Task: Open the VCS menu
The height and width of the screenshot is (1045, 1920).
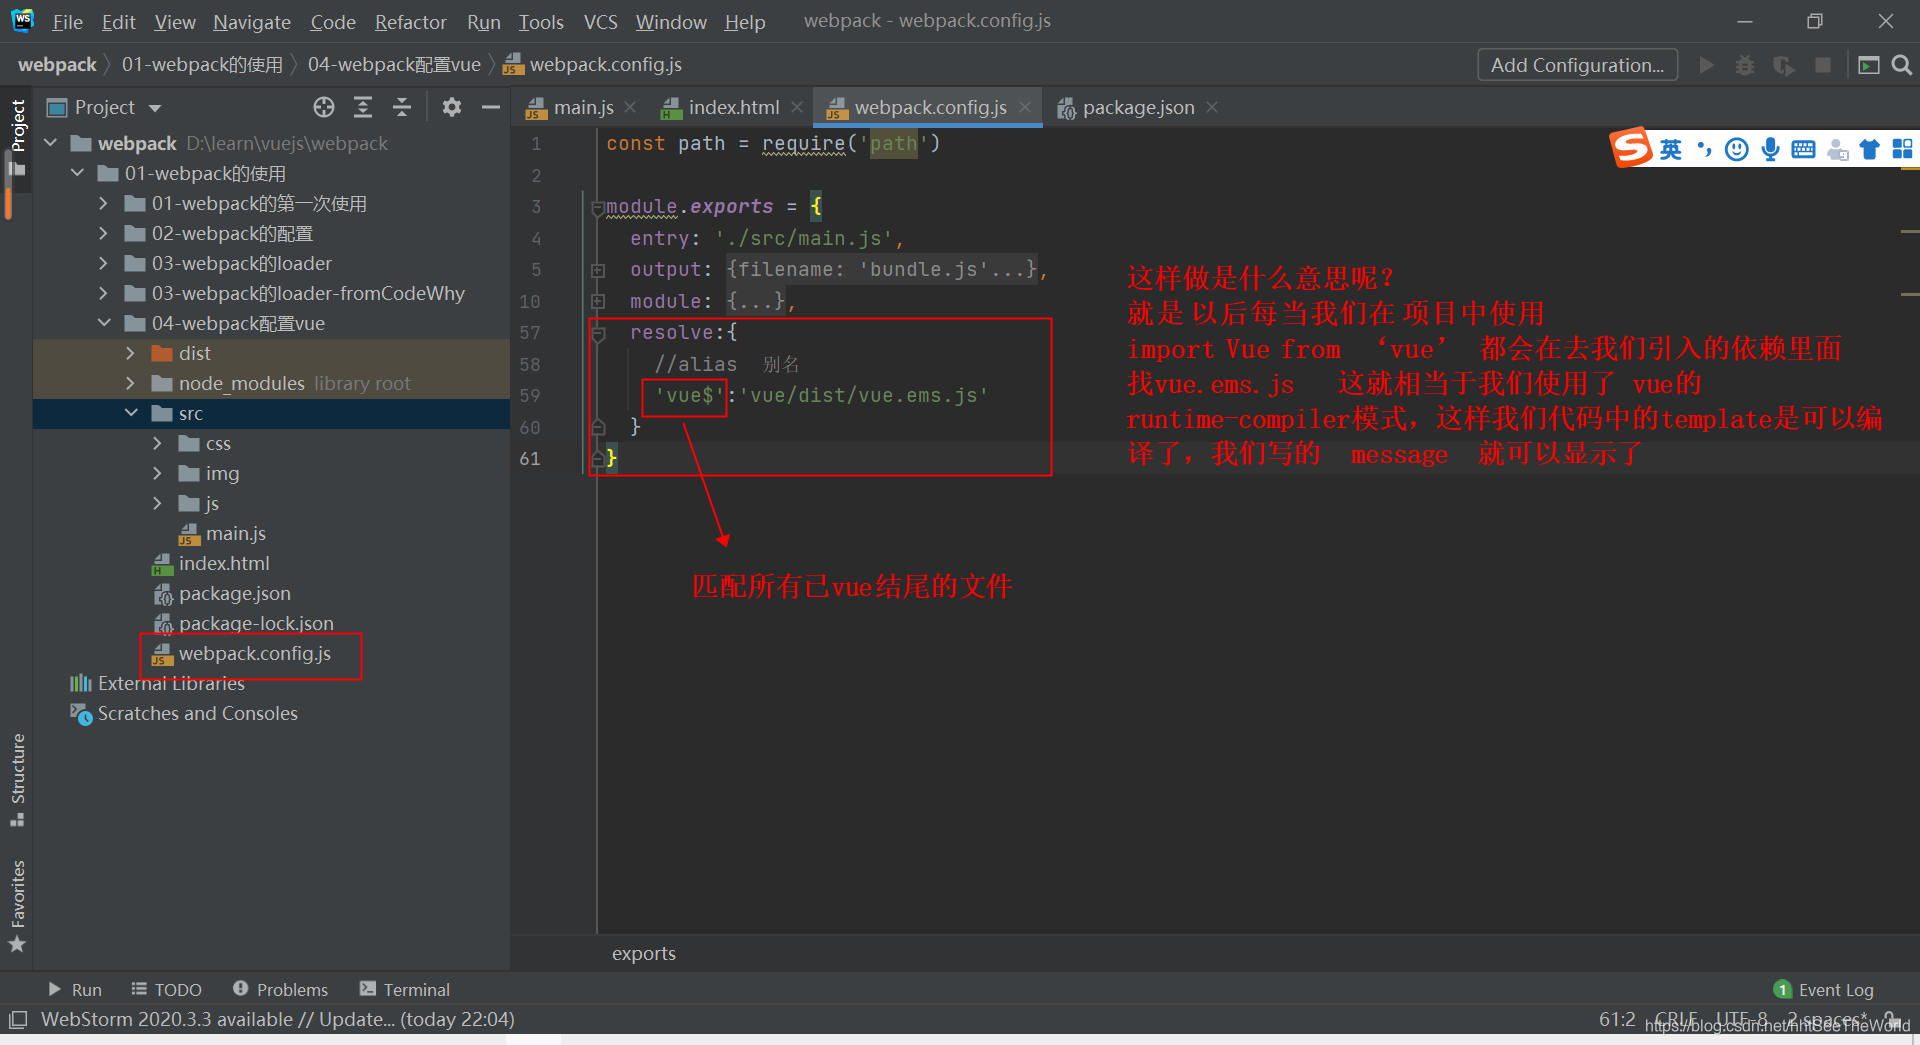Action: coord(601,21)
